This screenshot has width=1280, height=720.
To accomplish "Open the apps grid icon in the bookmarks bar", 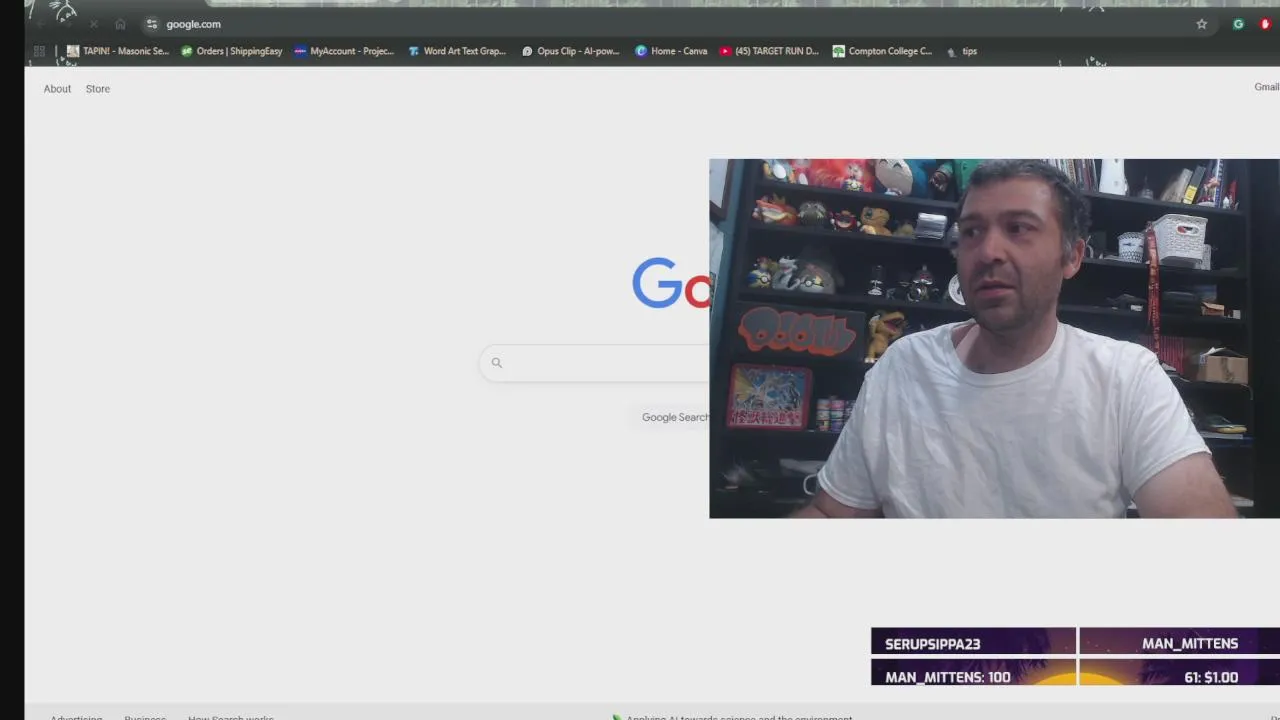I will click(39, 51).
